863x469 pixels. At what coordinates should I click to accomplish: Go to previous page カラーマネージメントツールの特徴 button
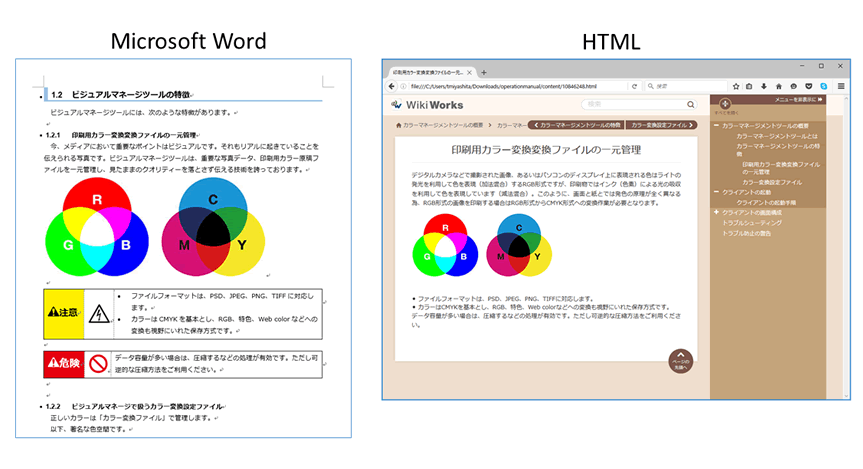pos(576,126)
